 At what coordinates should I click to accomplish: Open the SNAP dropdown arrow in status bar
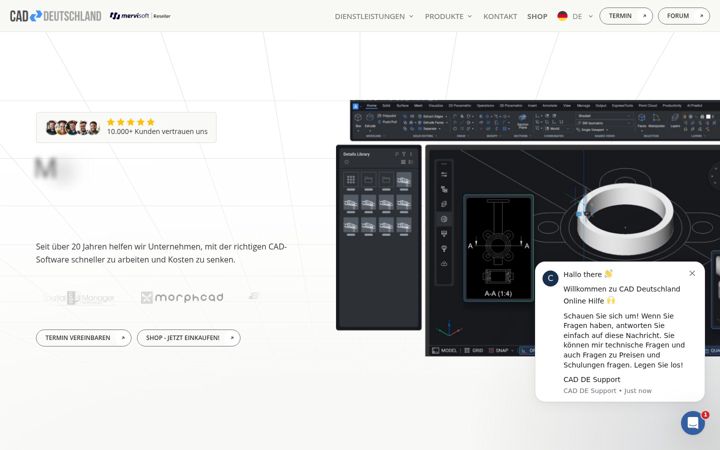click(512, 350)
